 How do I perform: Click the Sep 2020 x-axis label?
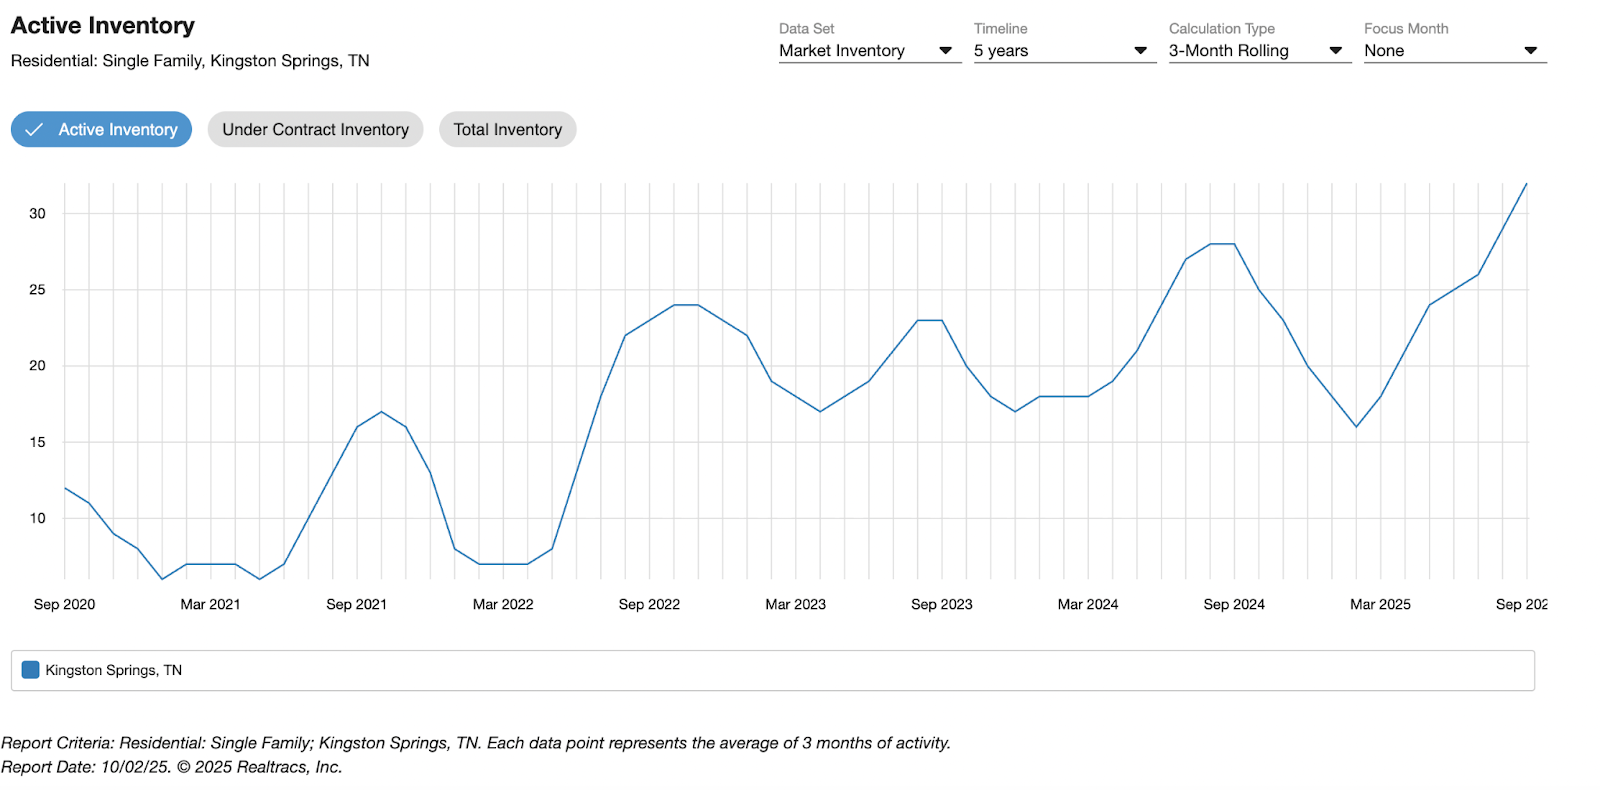[x=64, y=604]
